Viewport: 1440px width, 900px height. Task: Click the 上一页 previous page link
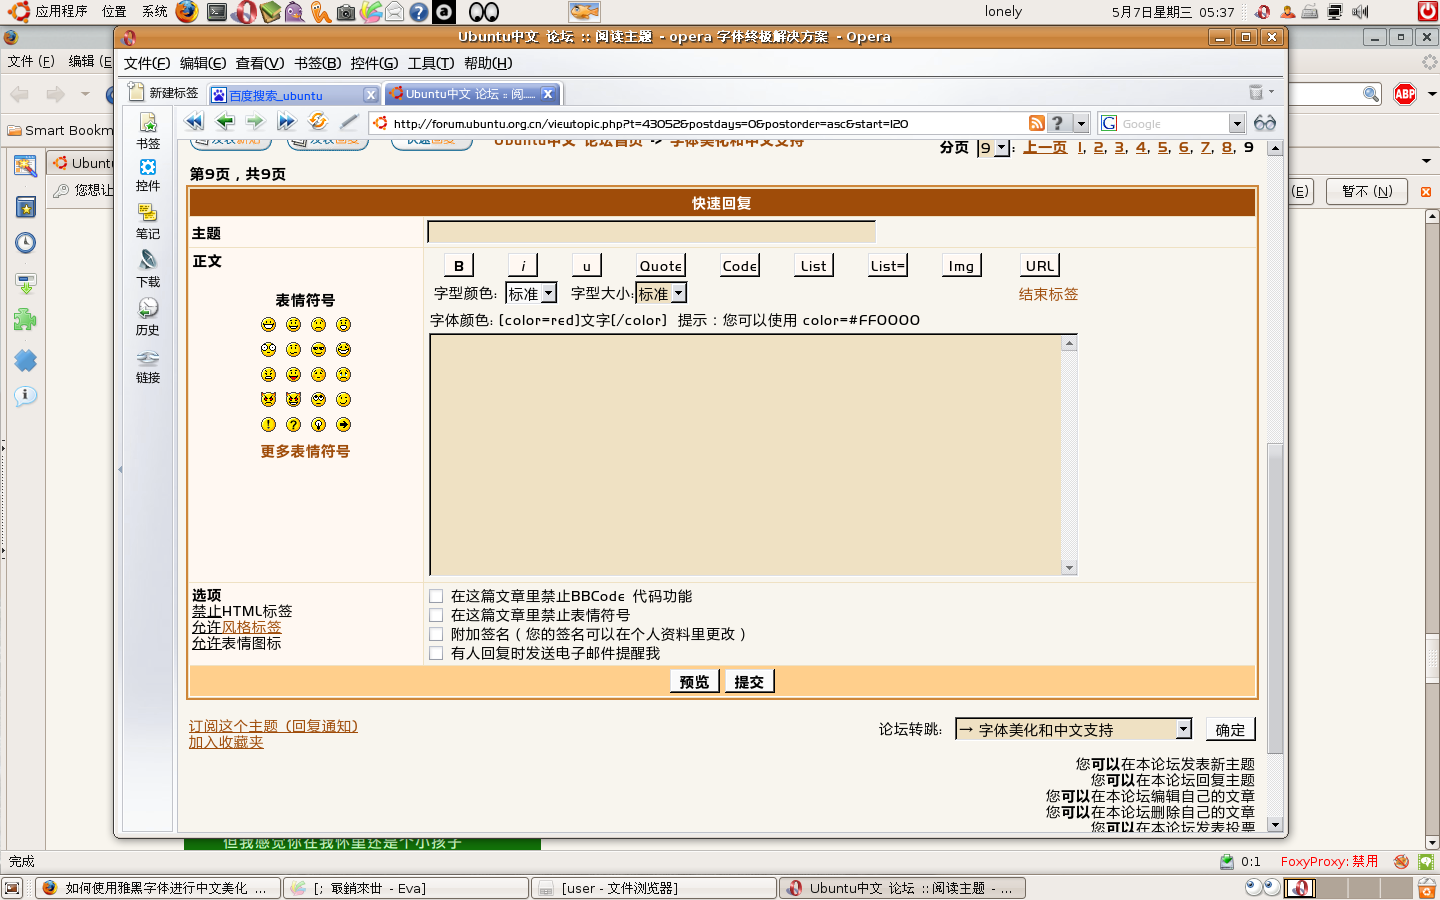pos(1045,147)
